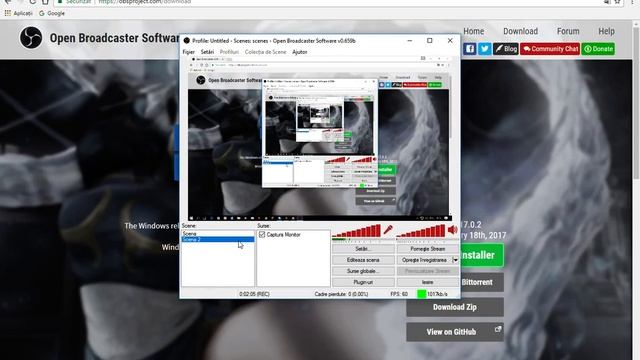
Task: Click the green Installer button on webpage
Action: pos(482,255)
